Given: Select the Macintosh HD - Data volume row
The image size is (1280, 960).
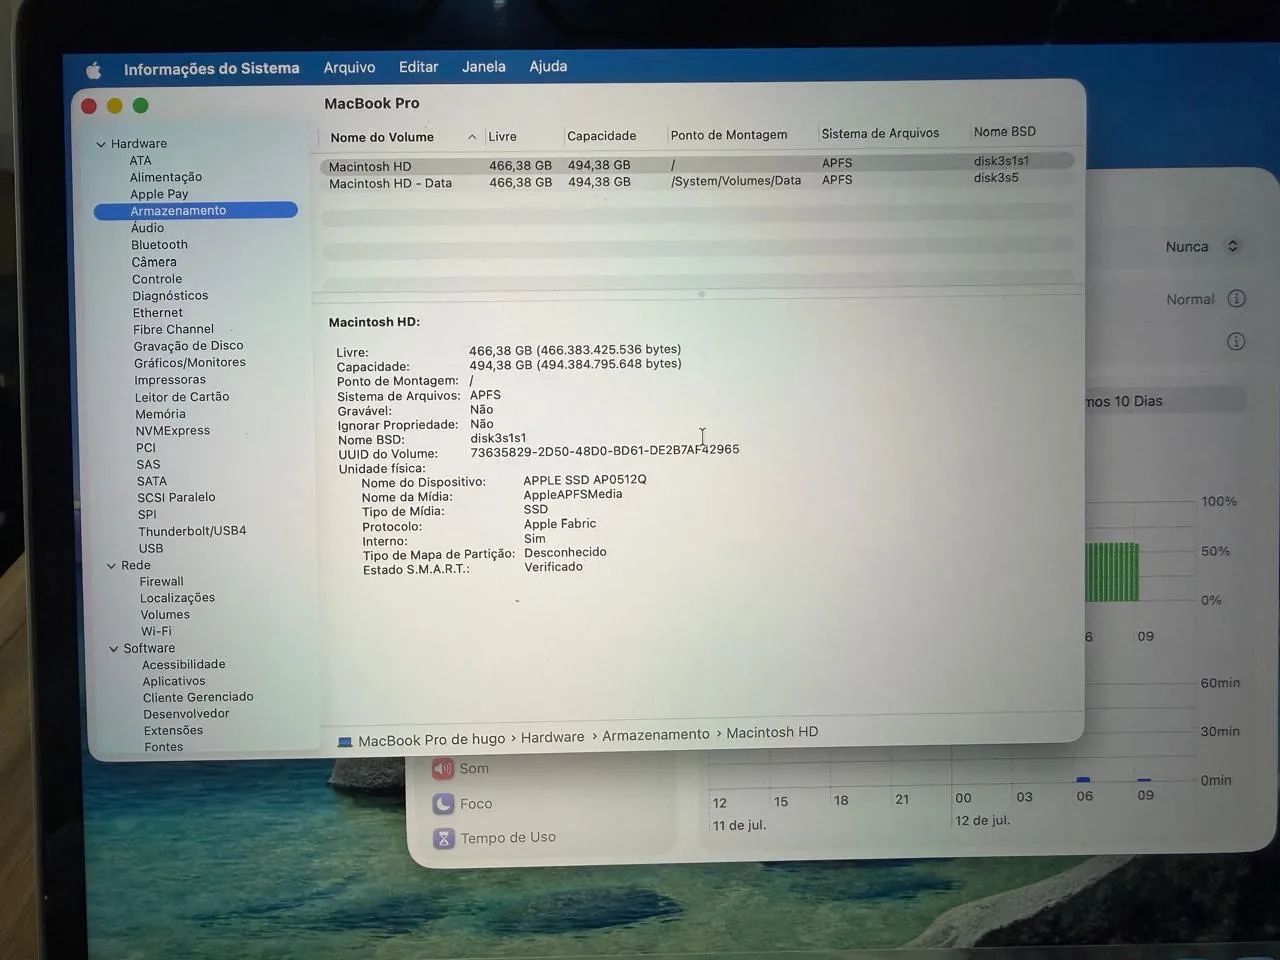Looking at the screenshot, I should [x=697, y=181].
